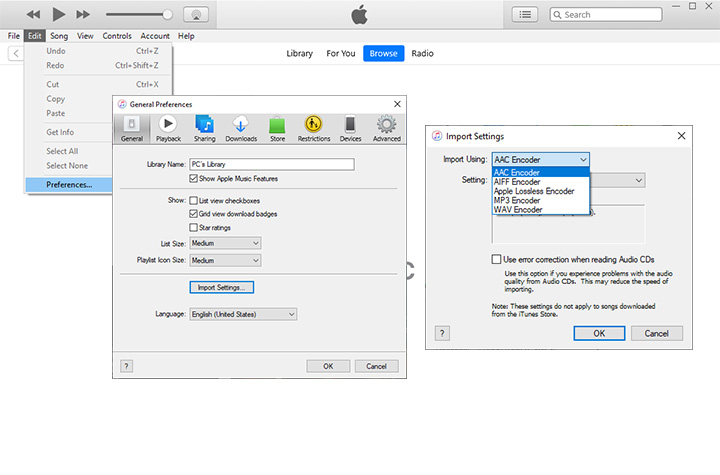
Task: Switch to the Library tab
Action: tap(299, 53)
